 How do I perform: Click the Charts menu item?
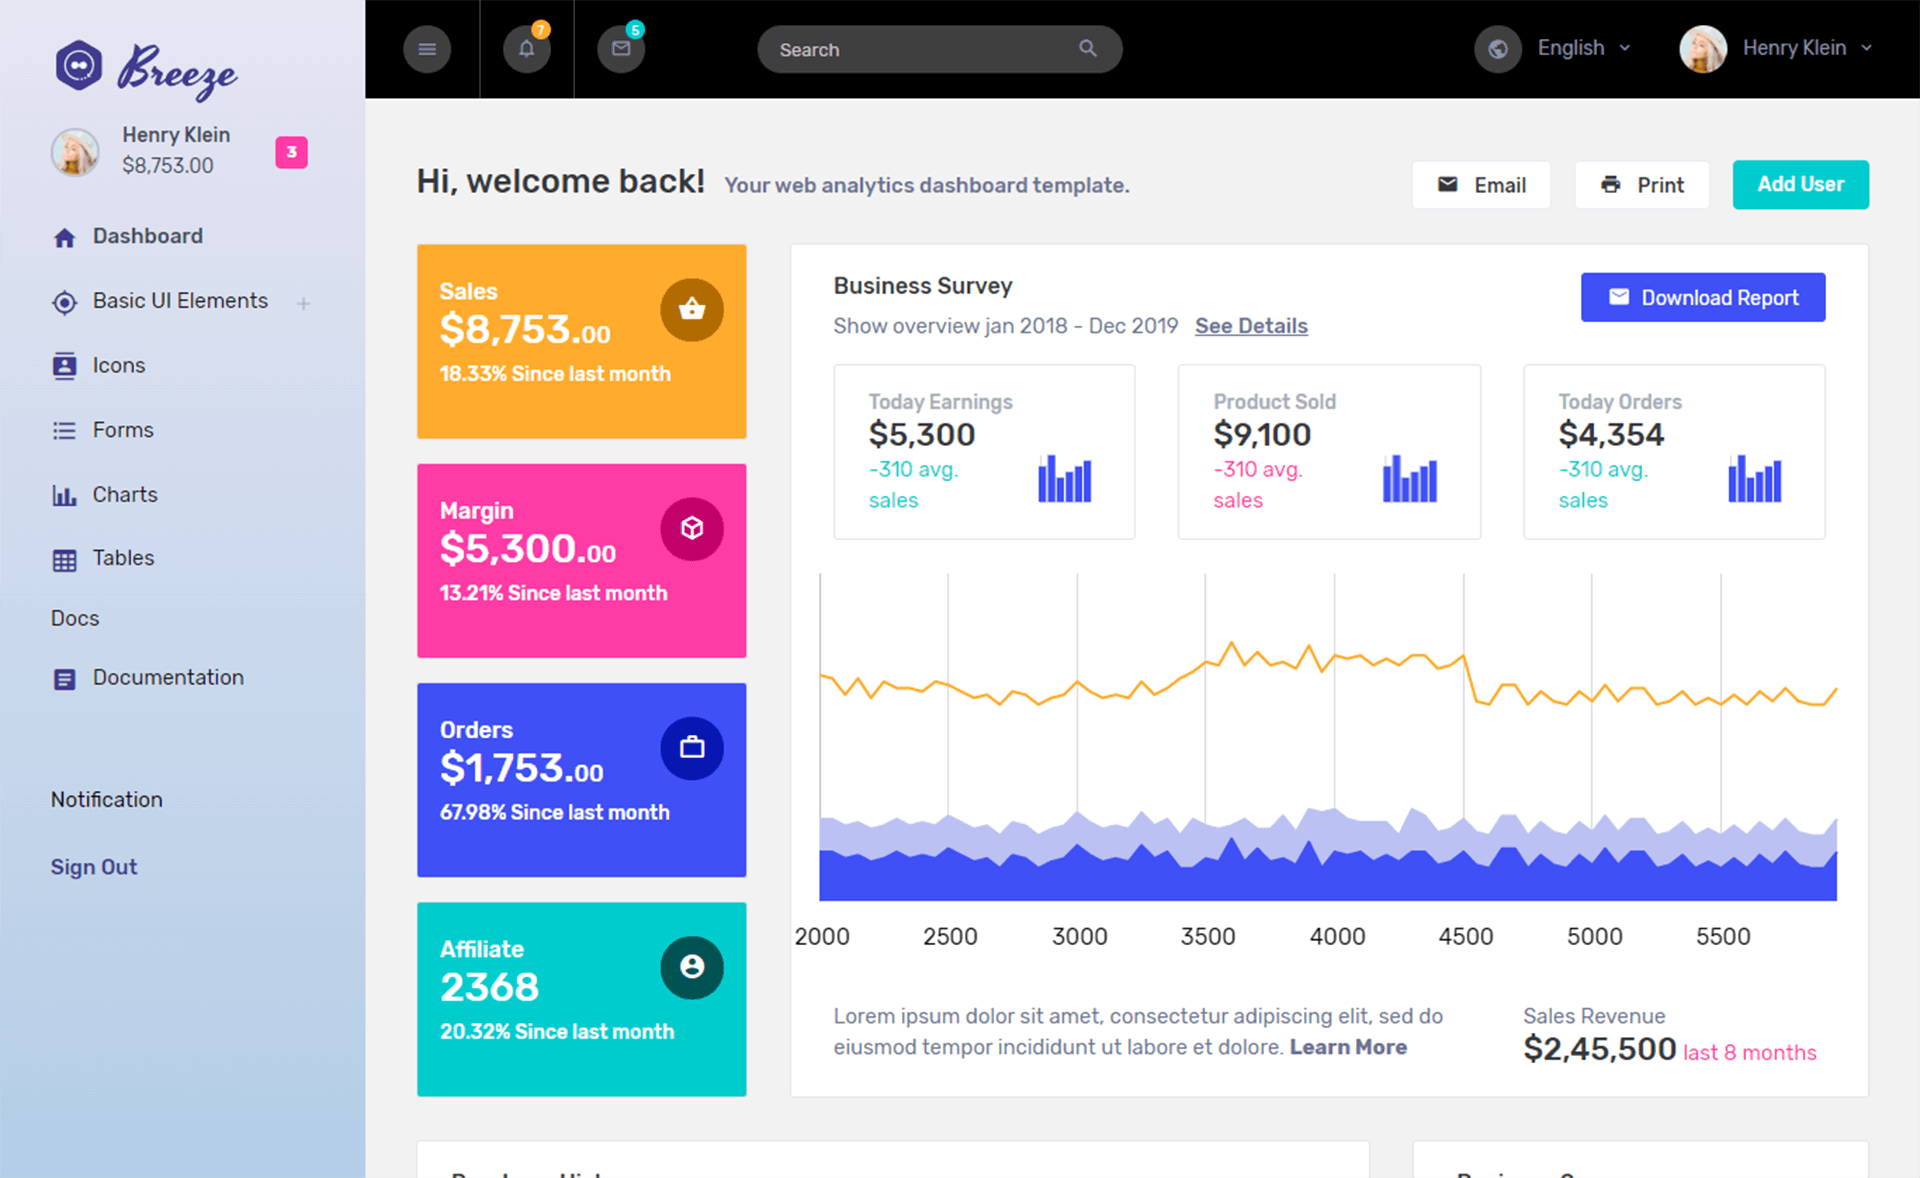(125, 494)
